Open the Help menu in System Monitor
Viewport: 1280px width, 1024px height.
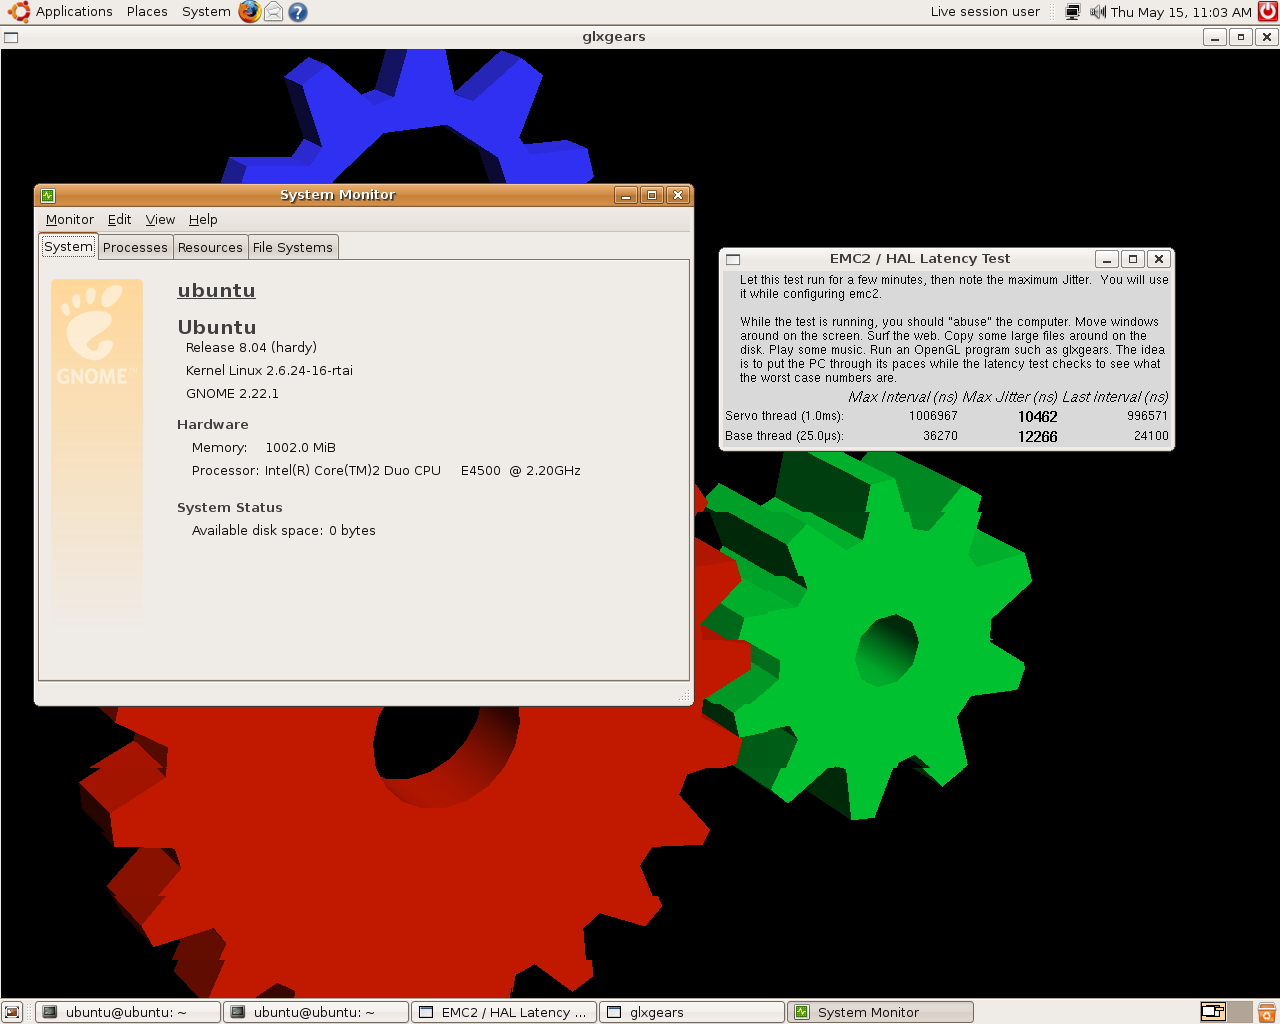[x=203, y=220]
